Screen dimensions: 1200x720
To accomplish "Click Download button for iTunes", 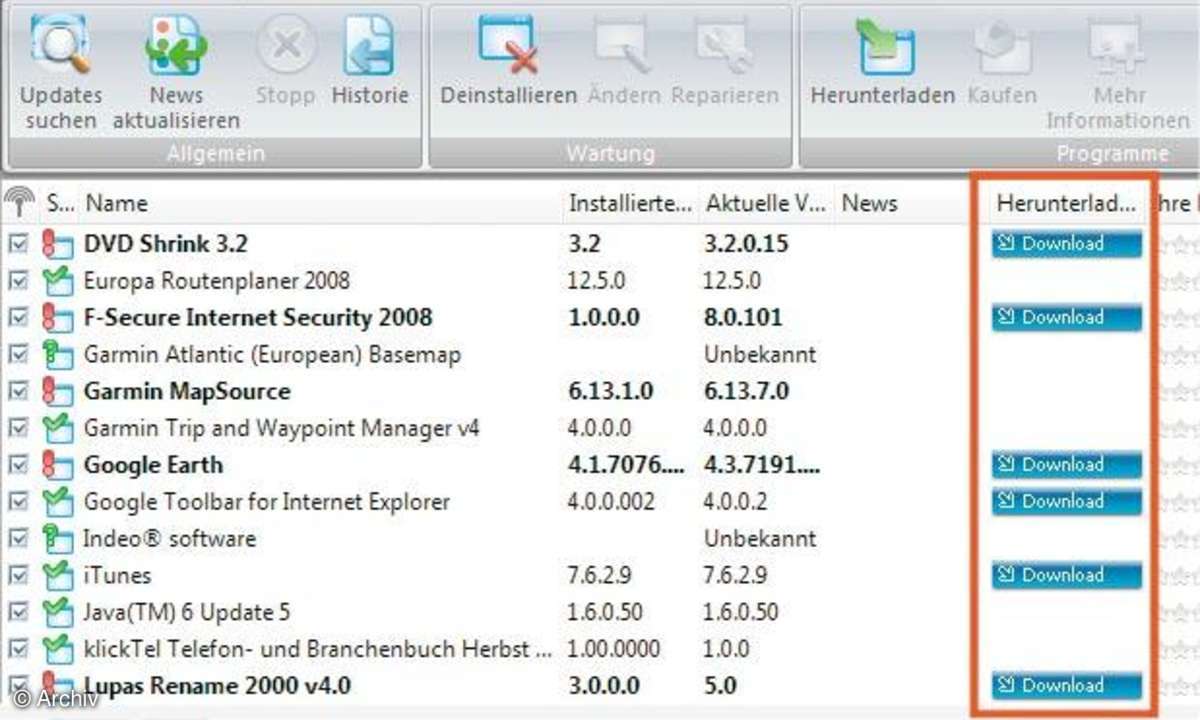I will pos(1066,576).
